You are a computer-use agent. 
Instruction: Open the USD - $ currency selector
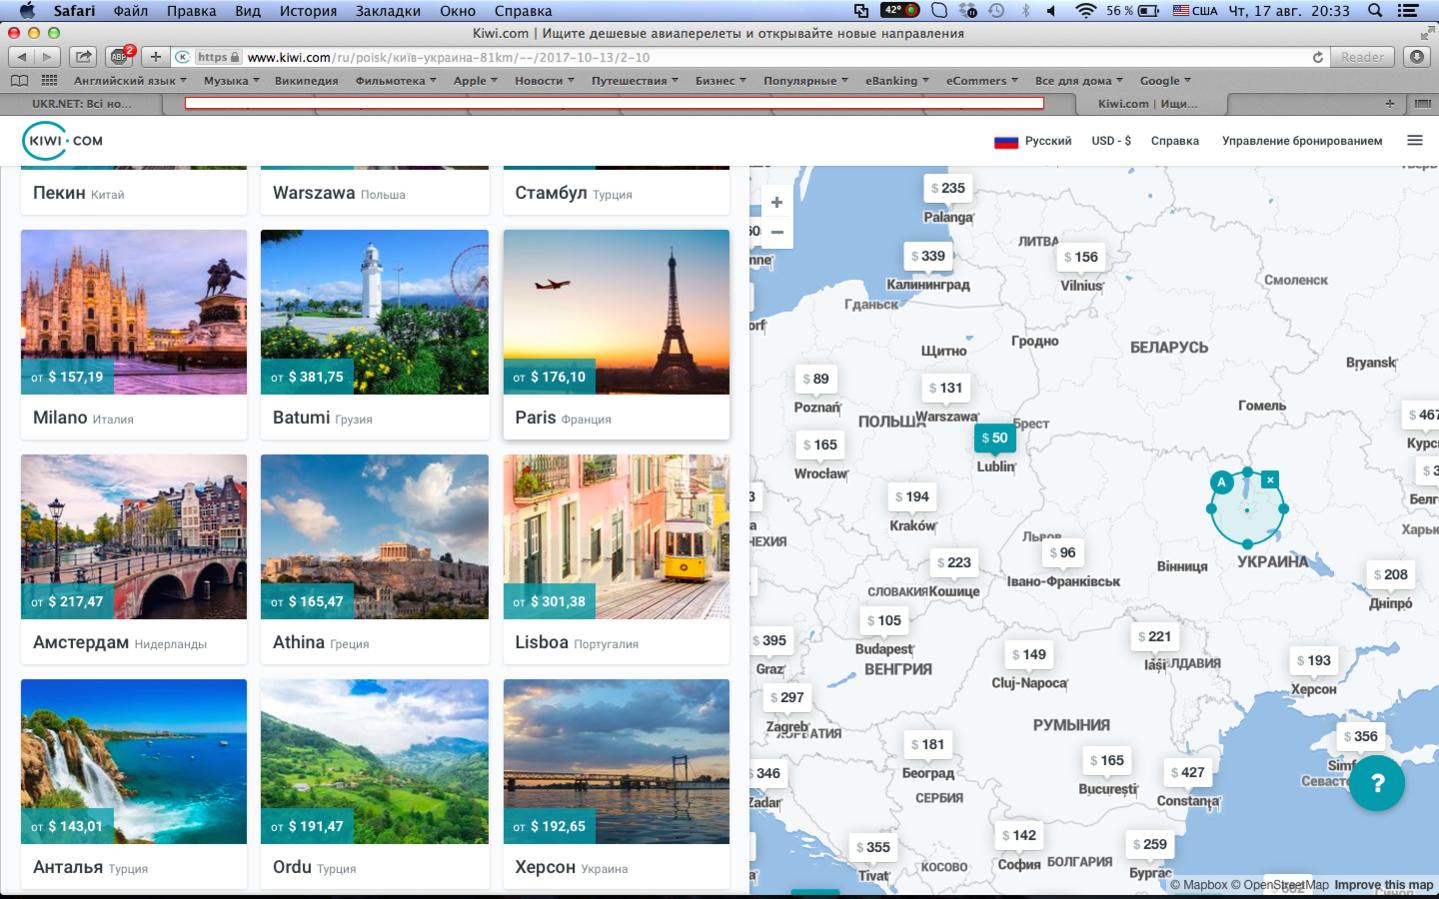tap(1111, 141)
